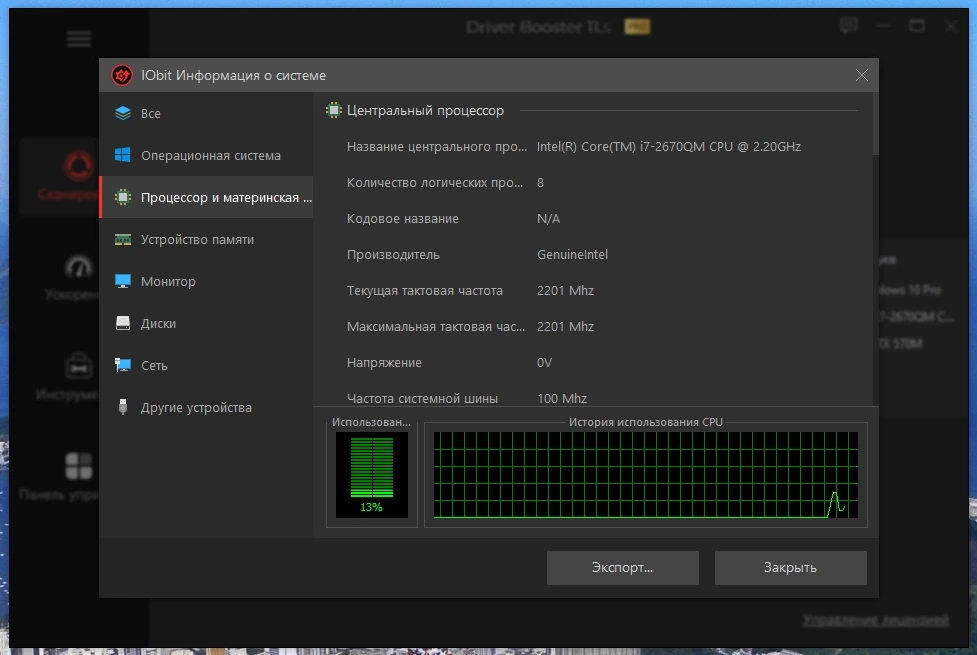Open the Все category
The width and height of the screenshot is (977, 655).
206,113
